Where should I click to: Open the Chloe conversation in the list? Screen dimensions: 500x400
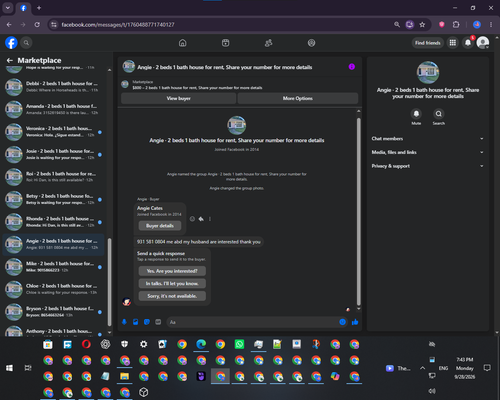click(53, 289)
